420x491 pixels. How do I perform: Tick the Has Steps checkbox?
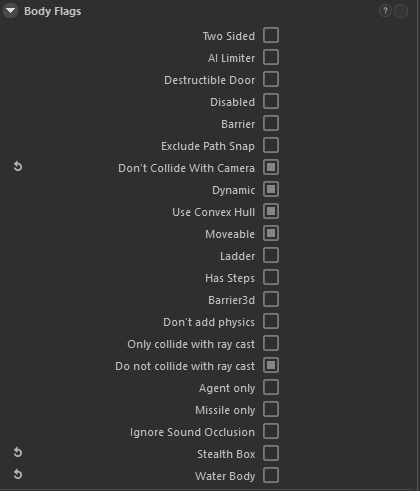pos(271,277)
